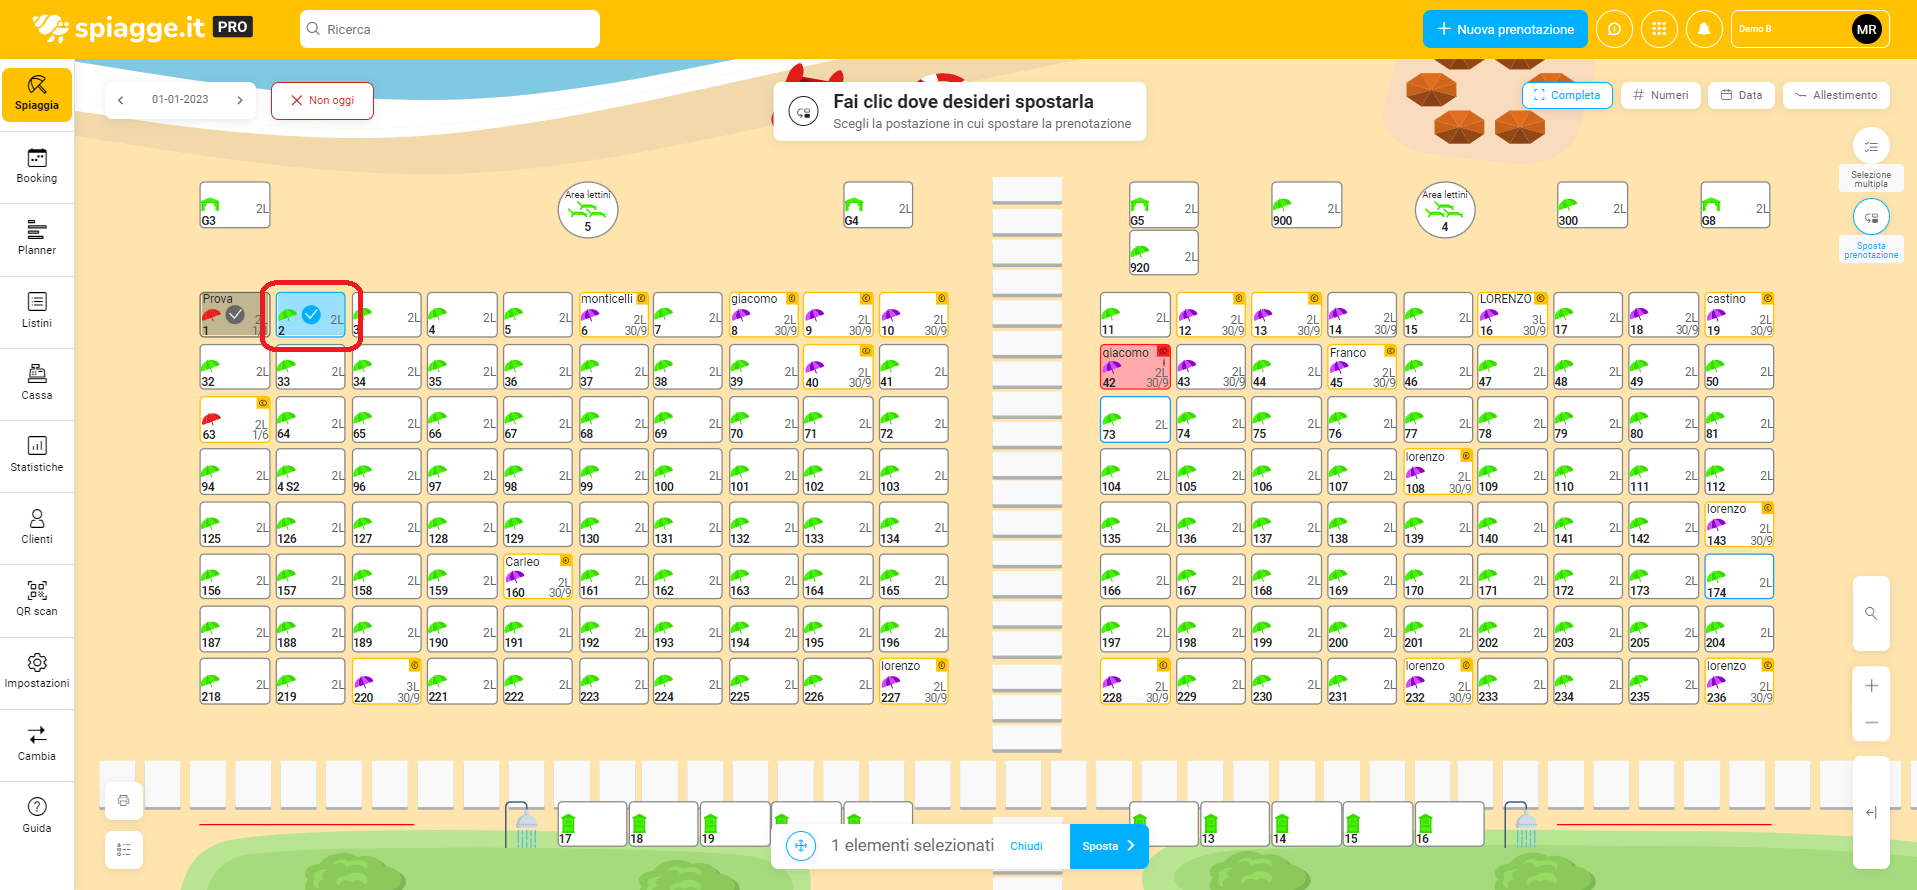Click the map search magnifier icon
The width and height of the screenshot is (1917, 890).
point(1870,613)
